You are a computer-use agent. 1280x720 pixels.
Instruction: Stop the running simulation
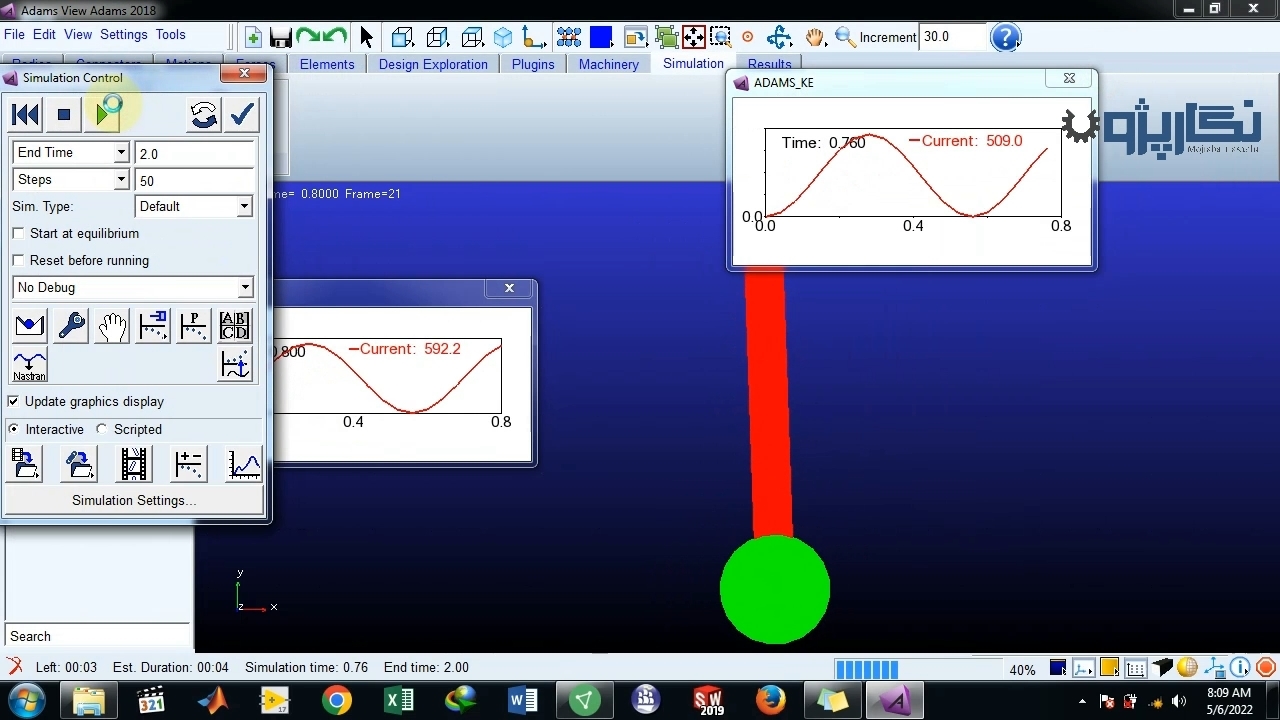tap(64, 115)
